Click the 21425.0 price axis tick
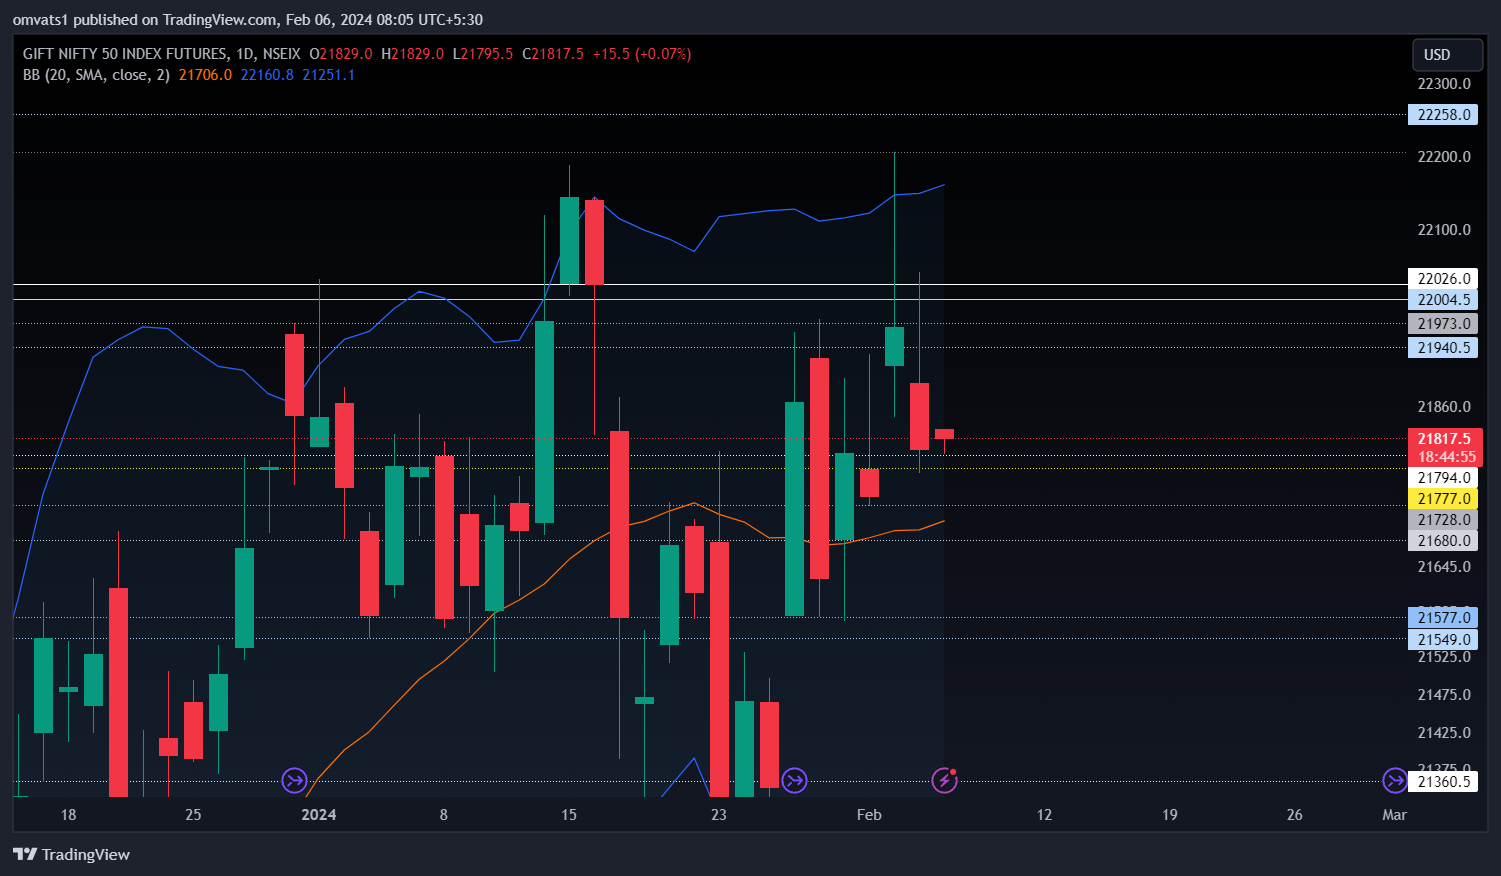Viewport: 1501px width, 876px height. point(1444,733)
